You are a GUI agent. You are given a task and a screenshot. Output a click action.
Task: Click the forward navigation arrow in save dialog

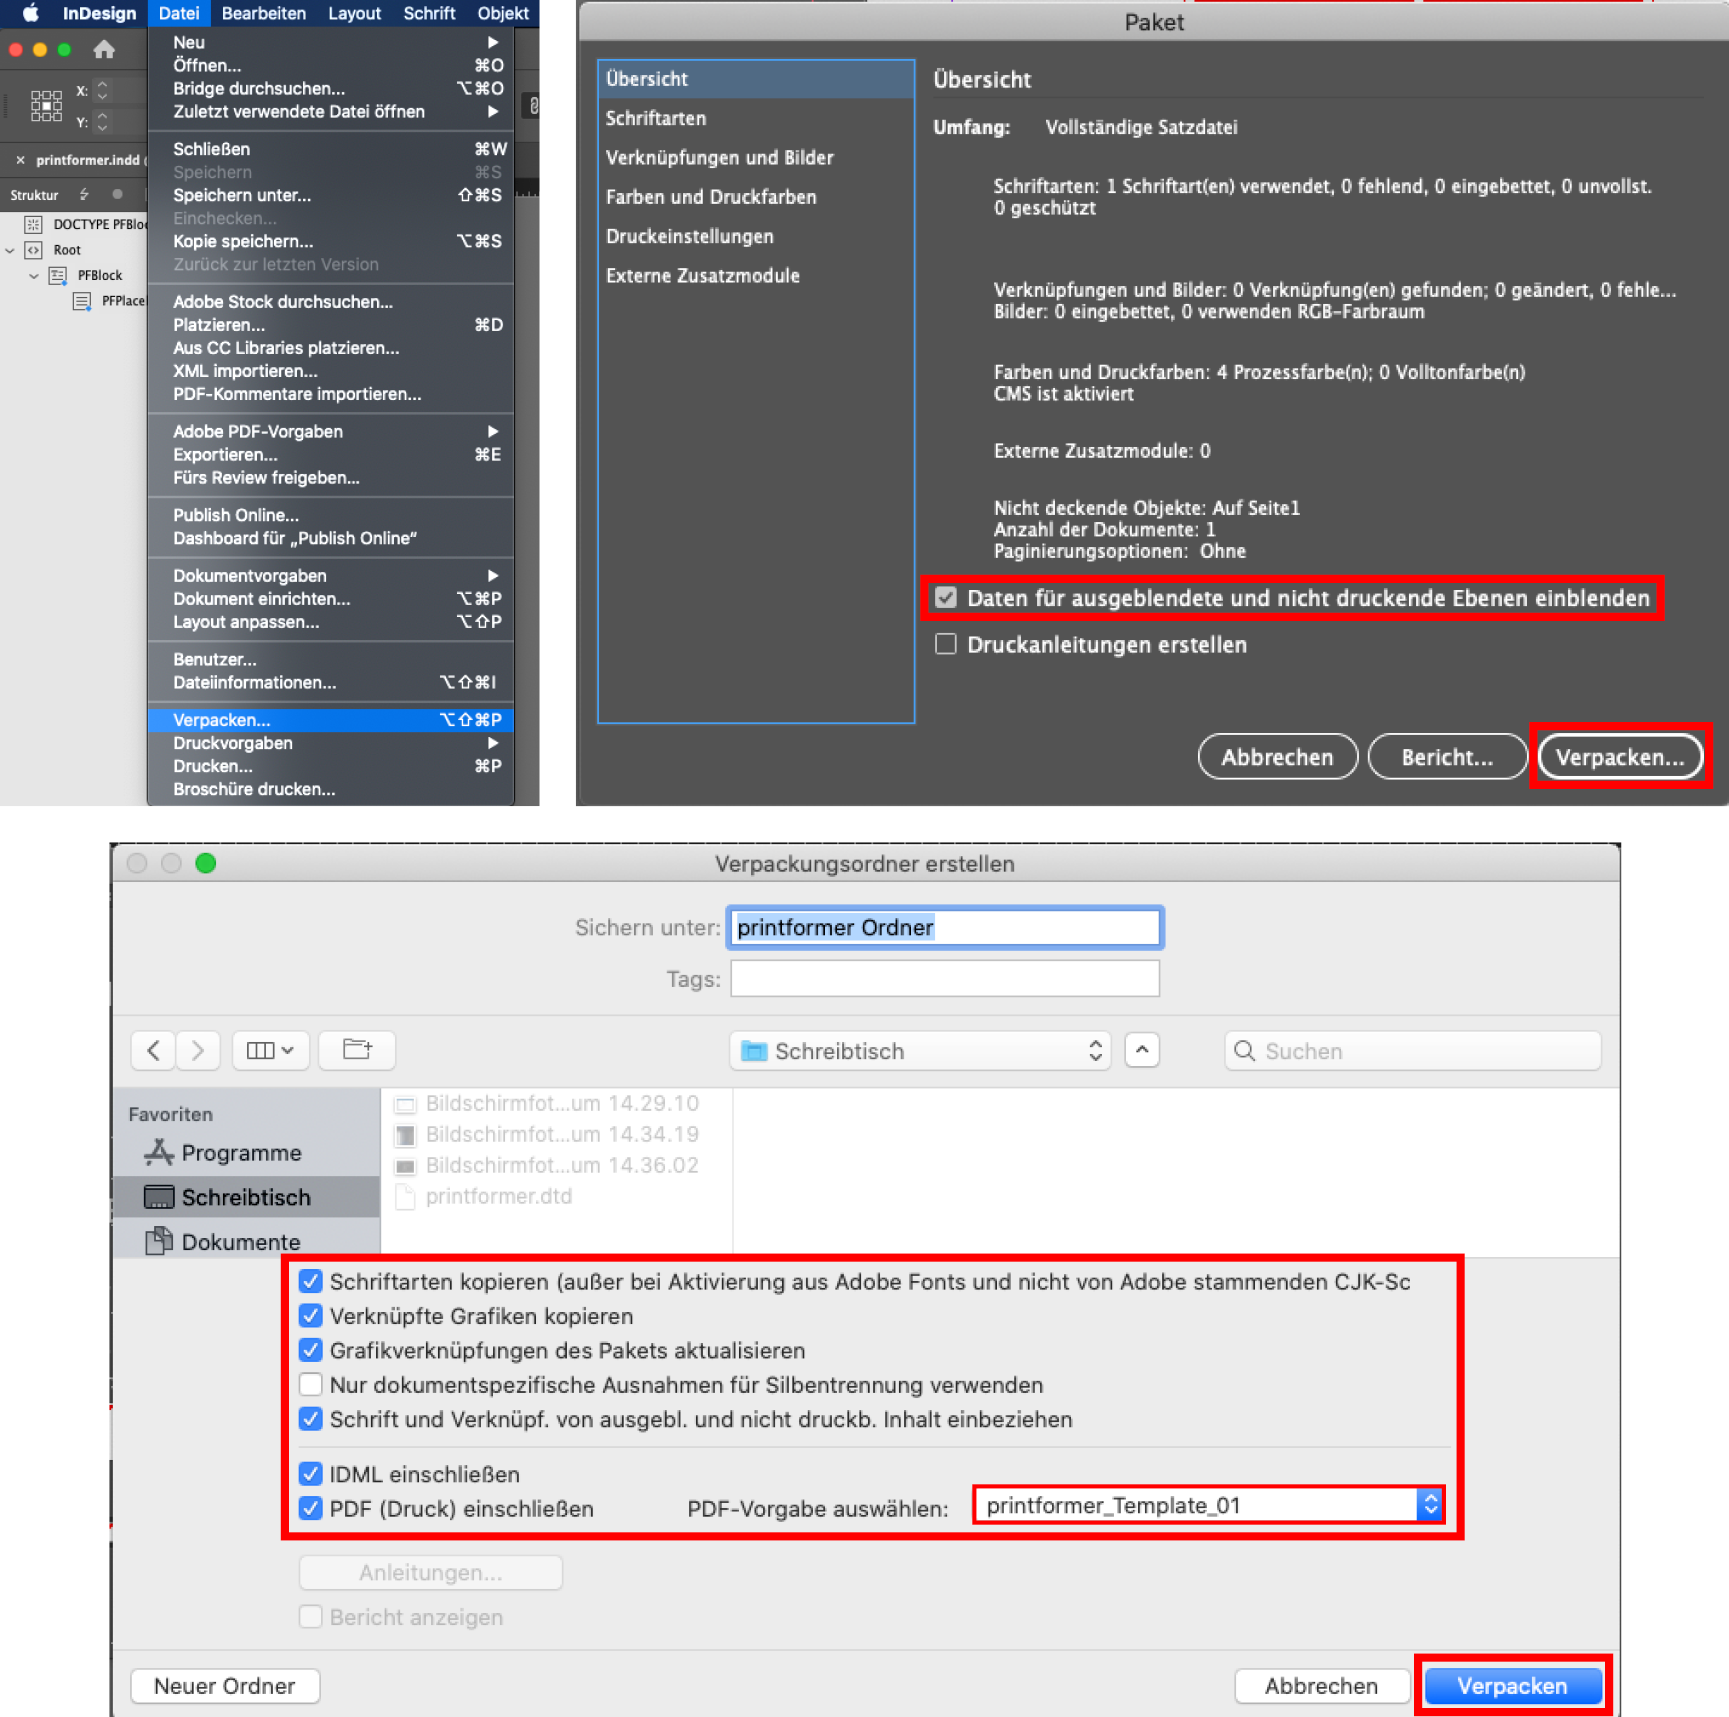coord(198,1050)
